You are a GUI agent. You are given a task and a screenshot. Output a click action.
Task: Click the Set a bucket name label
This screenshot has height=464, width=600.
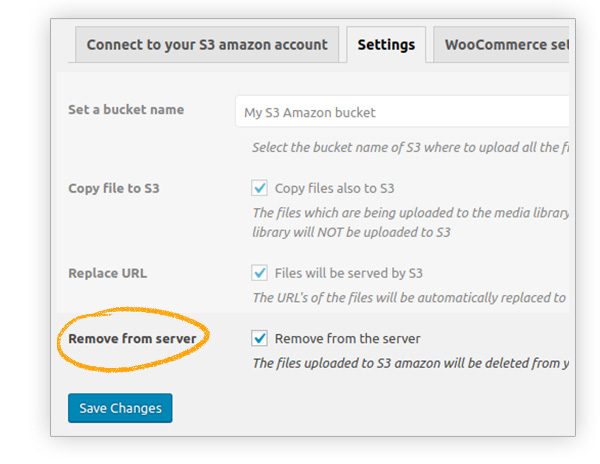(x=126, y=110)
